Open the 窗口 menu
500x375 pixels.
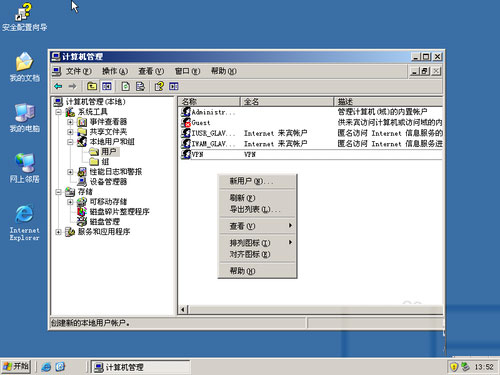(187, 71)
